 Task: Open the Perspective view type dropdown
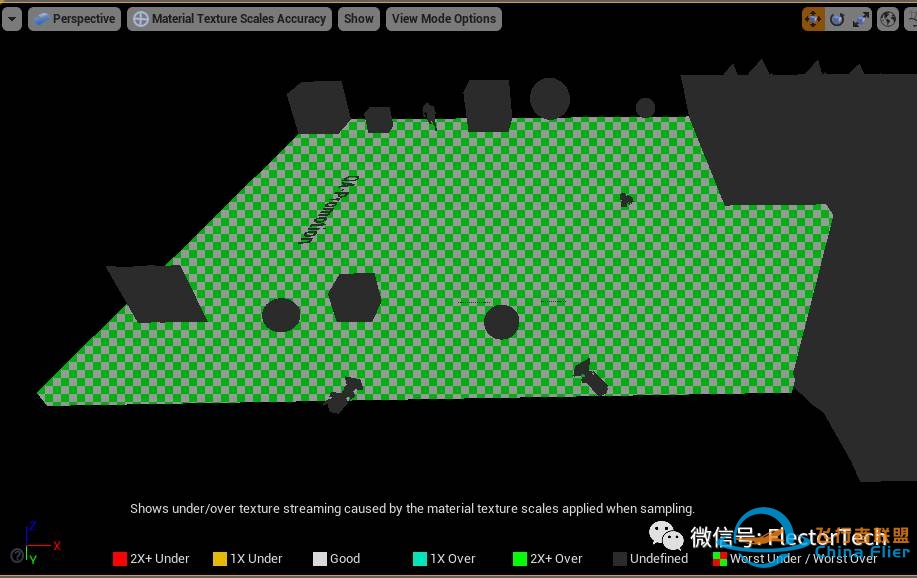tap(74, 19)
